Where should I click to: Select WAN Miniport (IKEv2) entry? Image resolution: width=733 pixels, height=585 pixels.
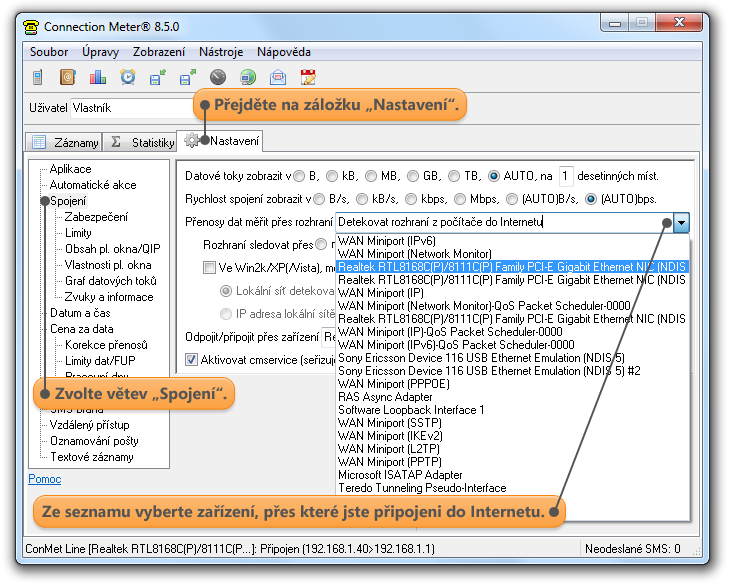tap(513, 436)
